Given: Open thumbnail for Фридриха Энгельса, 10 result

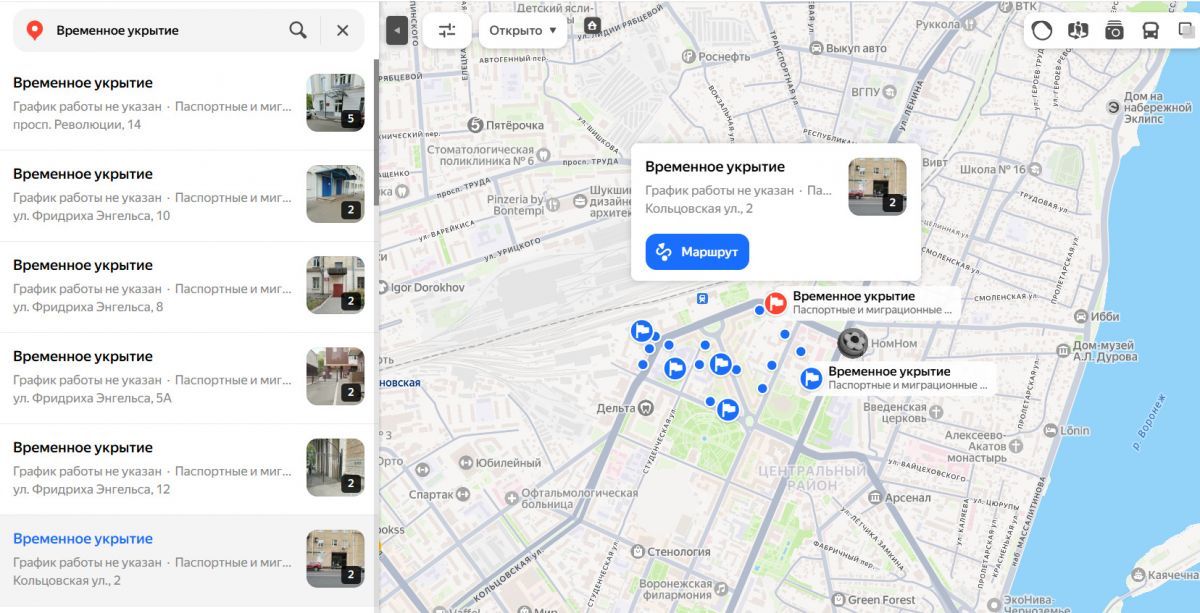Looking at the screenshot, I should coord(335,194).
